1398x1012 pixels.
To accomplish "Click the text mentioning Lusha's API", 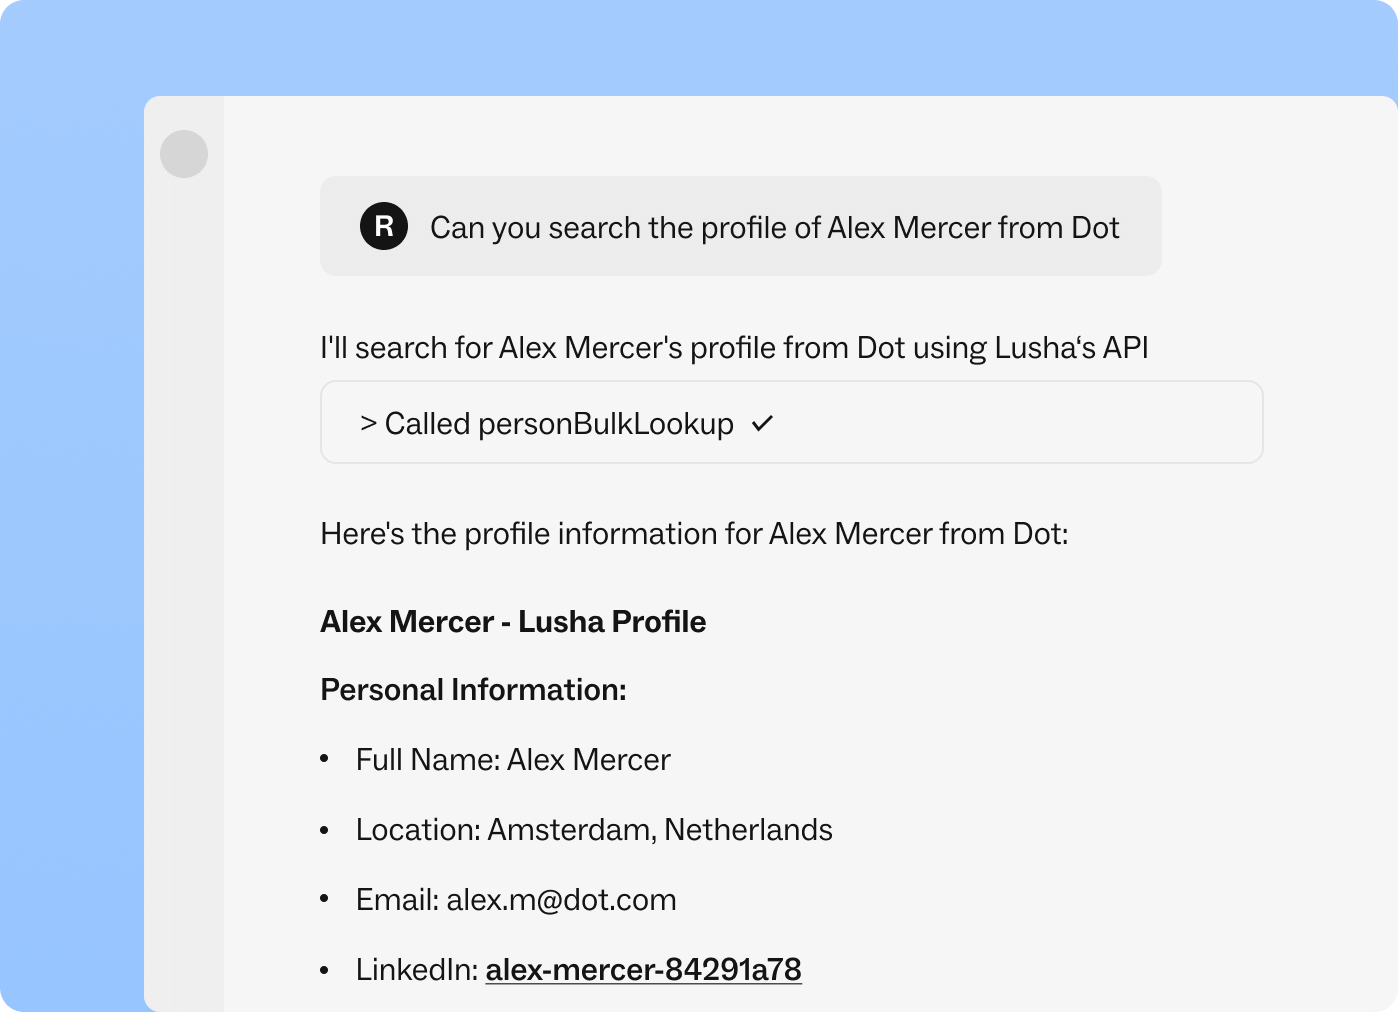I will pyautogui.click(x=734, y=347).
